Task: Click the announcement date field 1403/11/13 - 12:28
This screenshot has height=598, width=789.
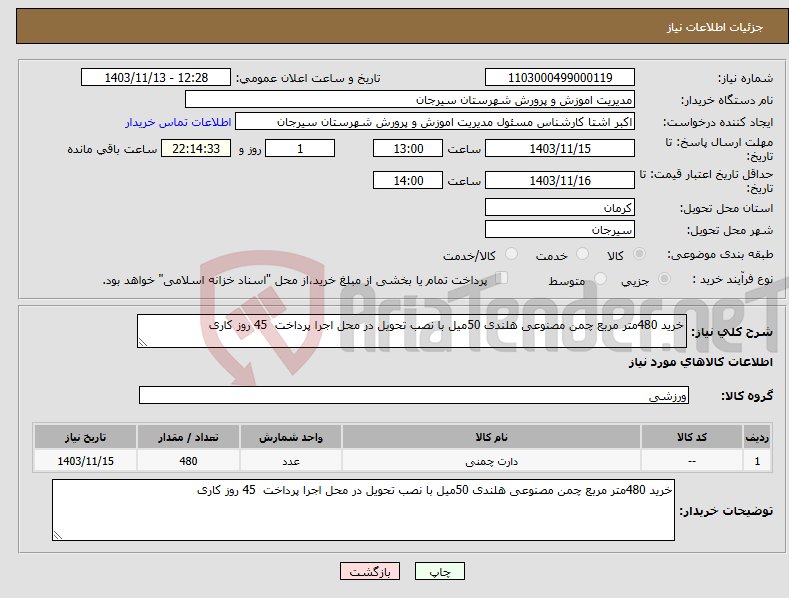Action: [156, 78]
